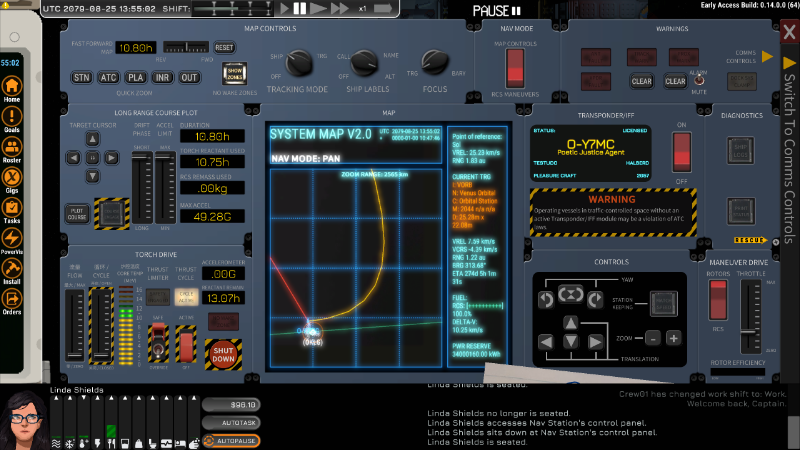
Task: Move target cursor left arrow
Action: click(x=73, y=158)
